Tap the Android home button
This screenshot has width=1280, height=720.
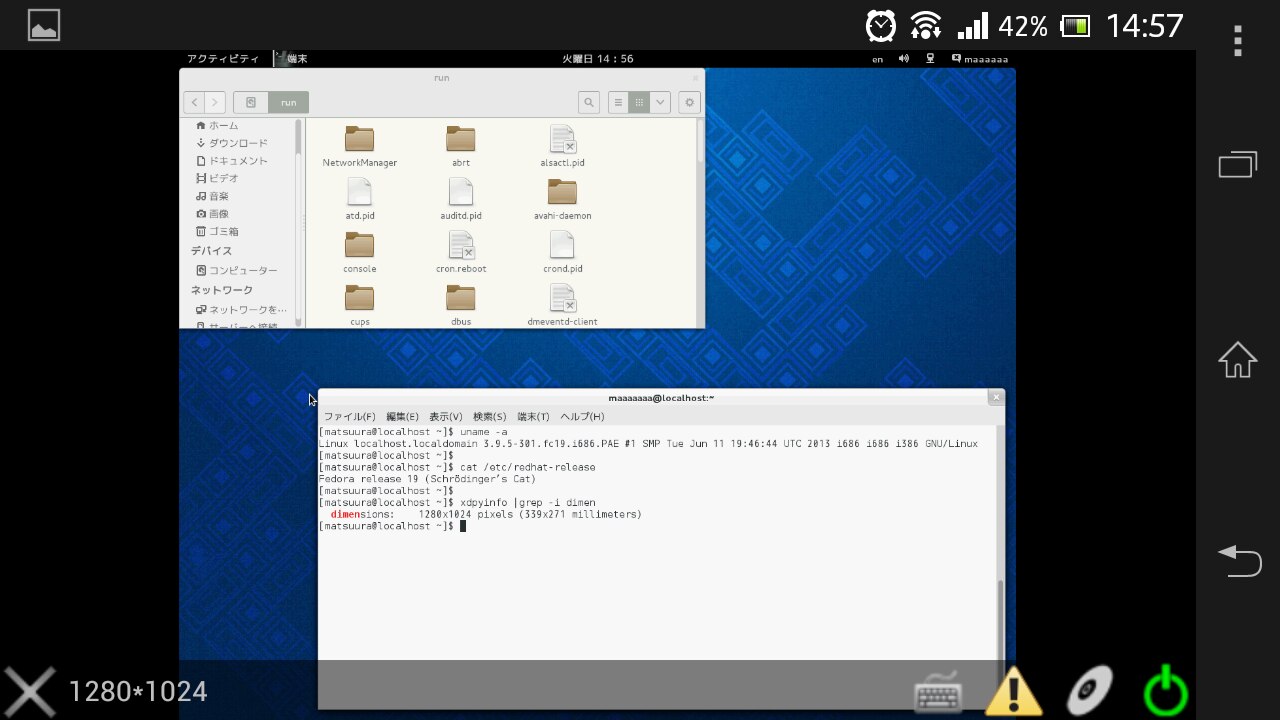[x=1237, y=360]
